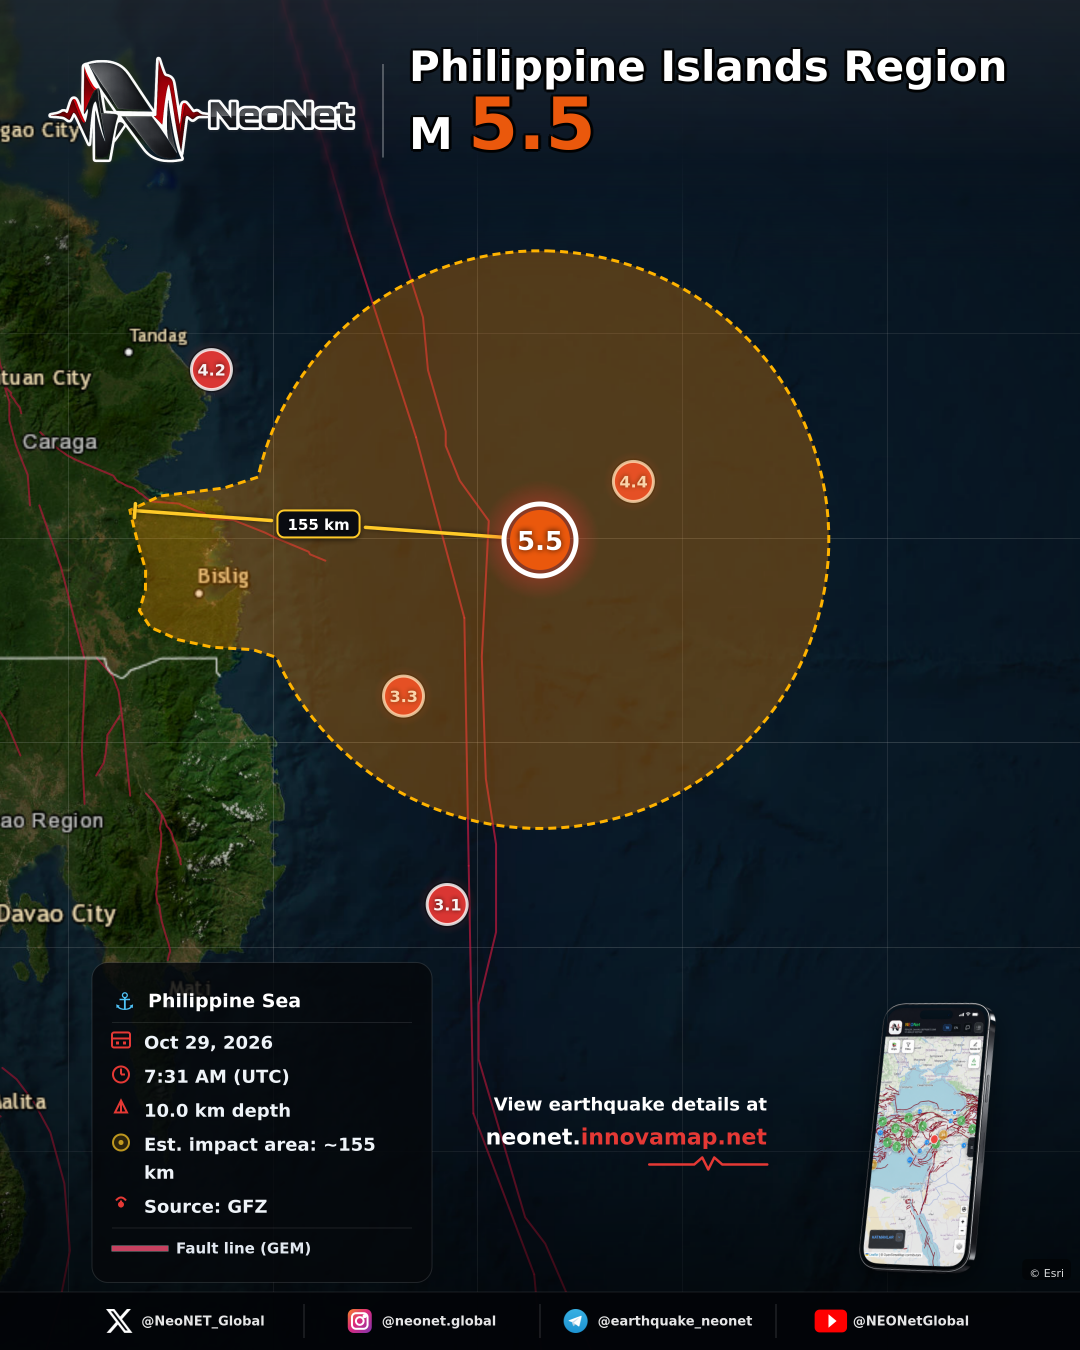Image resolution: width=1080 pixels, height=1350 pixels.
Task: Open the @NEONetGlobal handle
Action: (x=911, y=1321)
